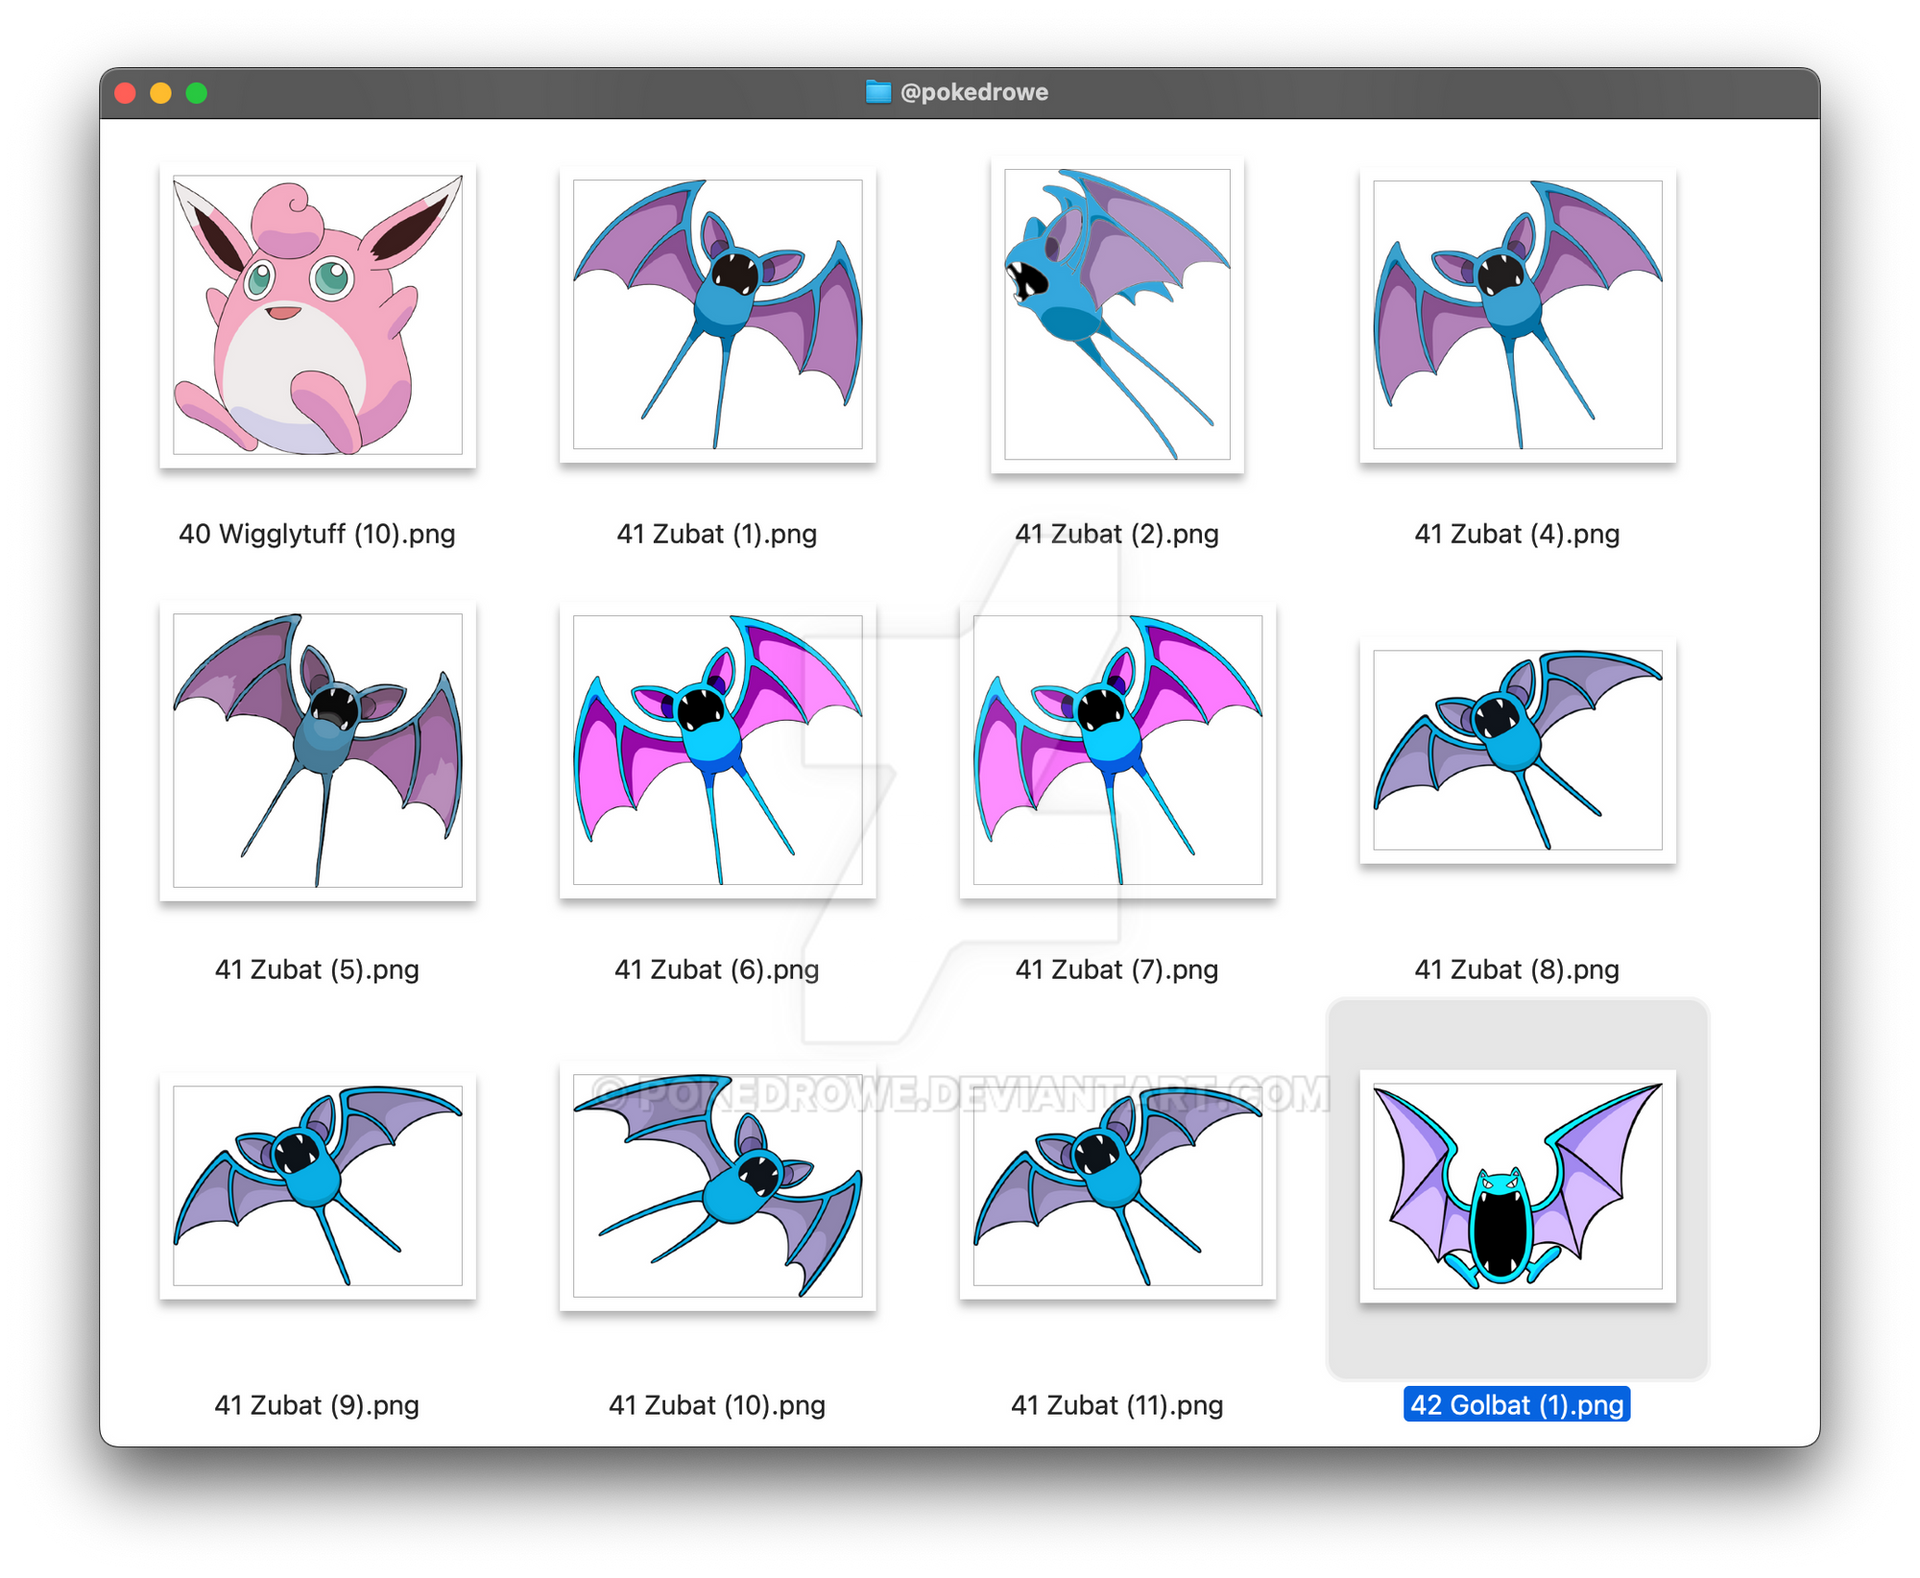Select the 41 Zubat (2).png thumbnail

click(x=1117, y=315)
